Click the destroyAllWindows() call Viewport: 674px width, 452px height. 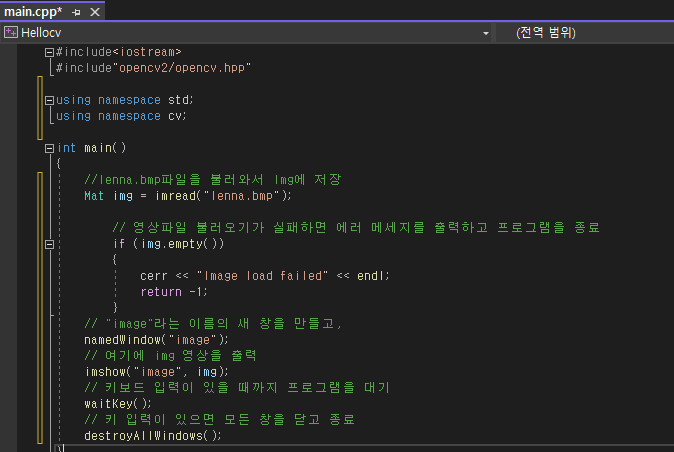tap(153, 436)
